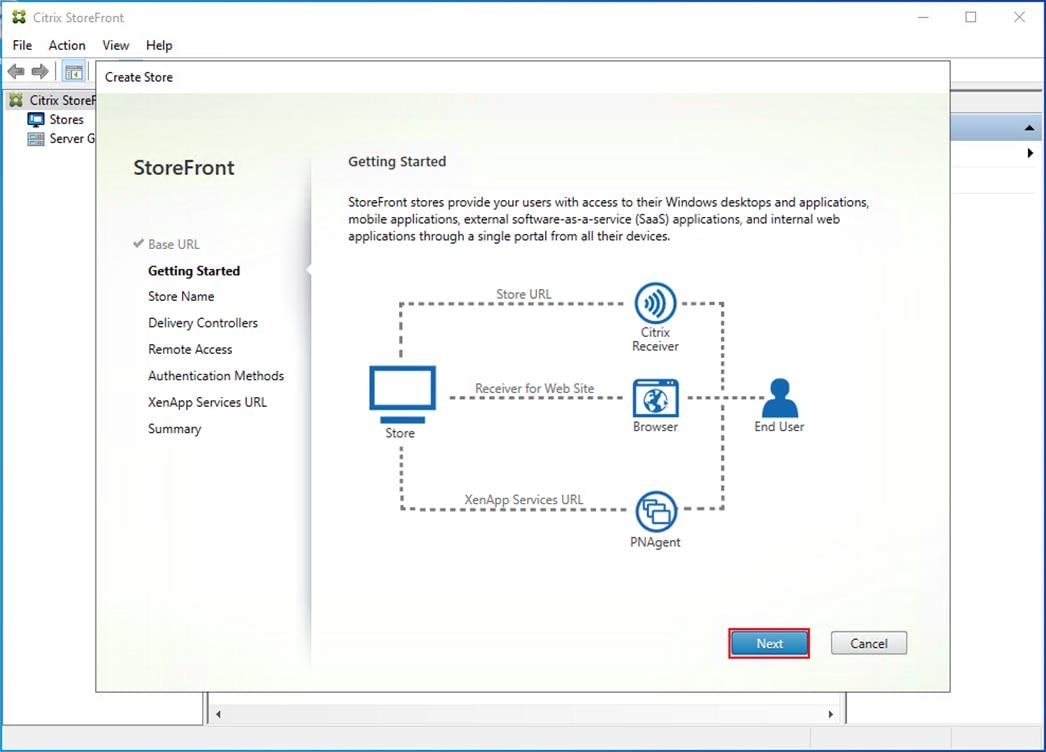Collapse the Actions pane section with the up chevron
This screenshot has width=1046, height=752.
pos(1031,127)
